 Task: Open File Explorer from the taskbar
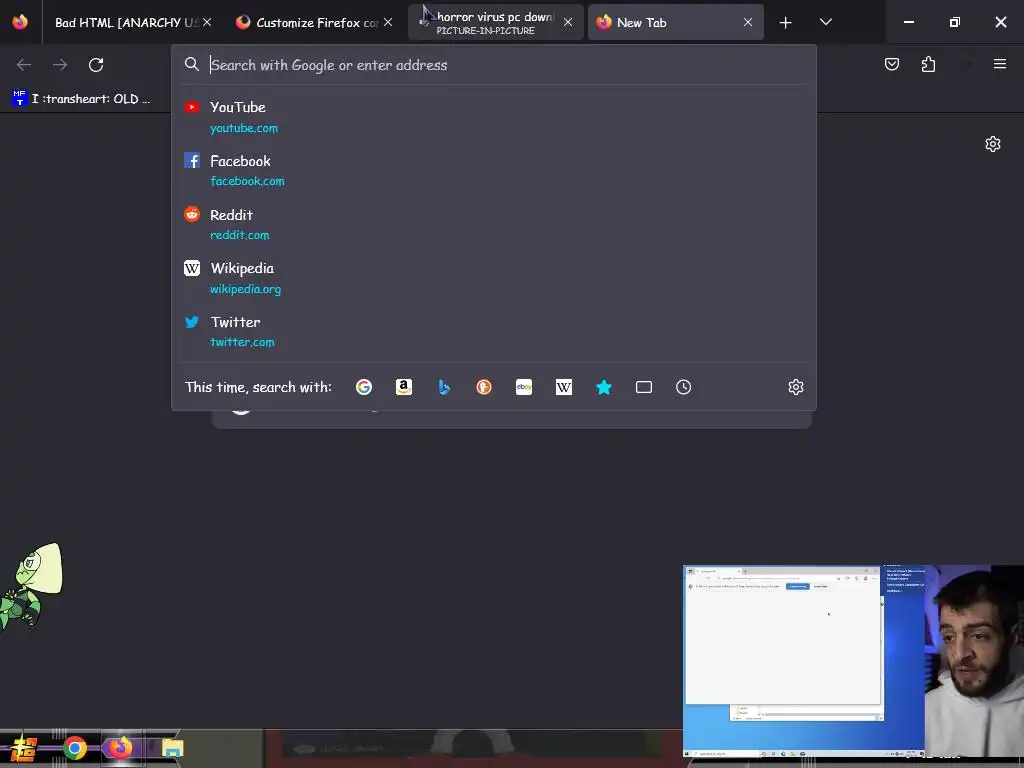[x=172, y=748]
